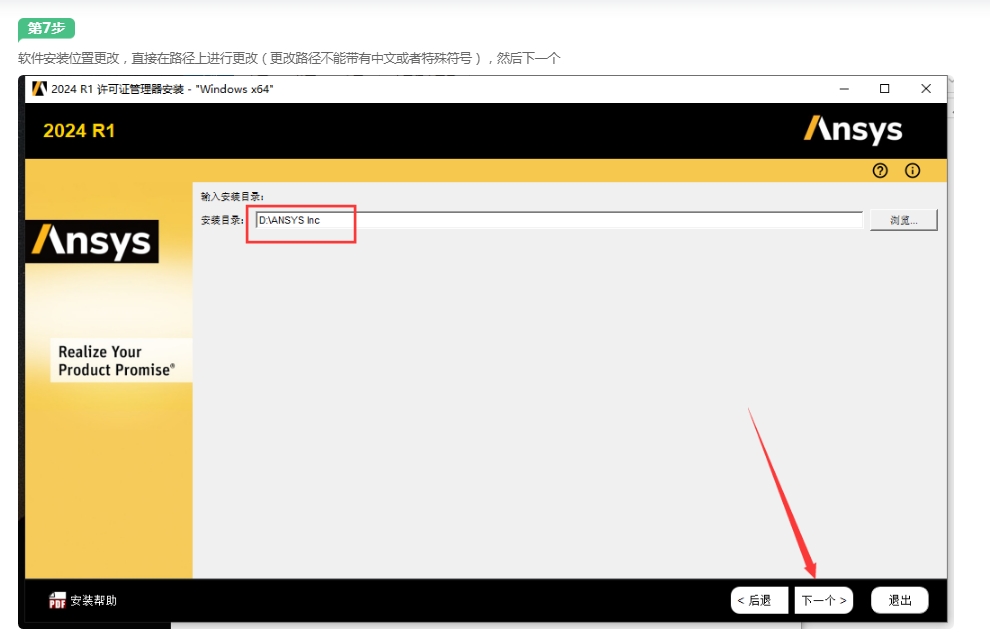
Task: Maximize the installer window
Action: pyautogui.click(x=885, y=89)
